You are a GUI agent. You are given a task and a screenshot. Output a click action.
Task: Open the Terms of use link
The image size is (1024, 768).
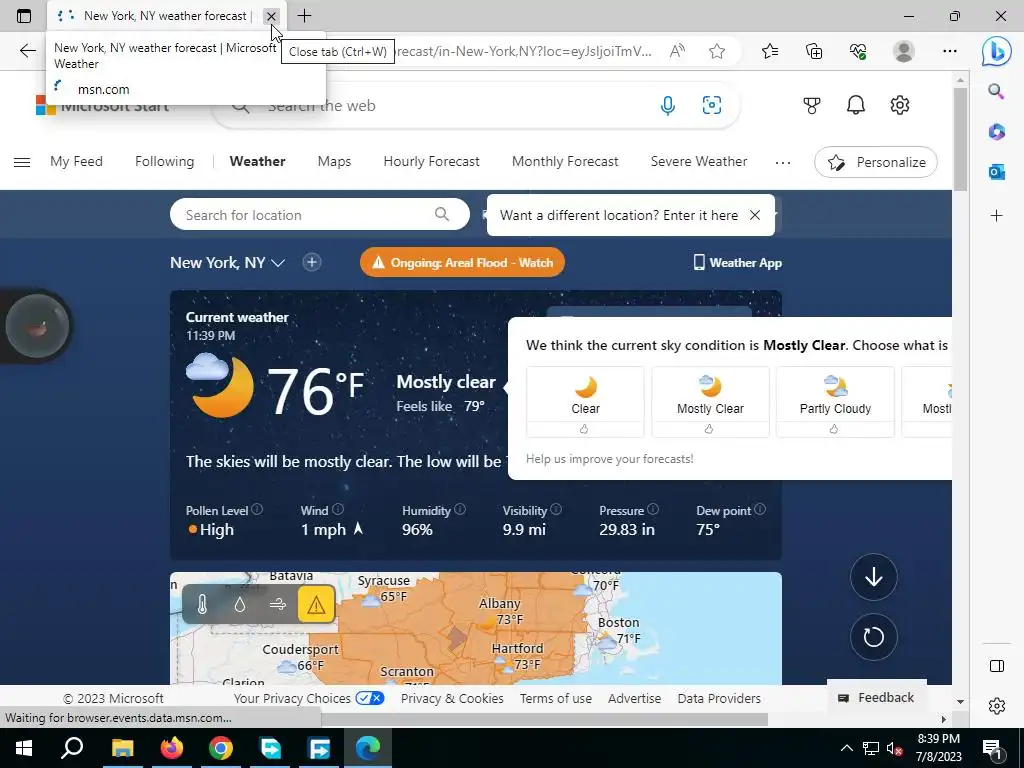[x=556, y=698]
